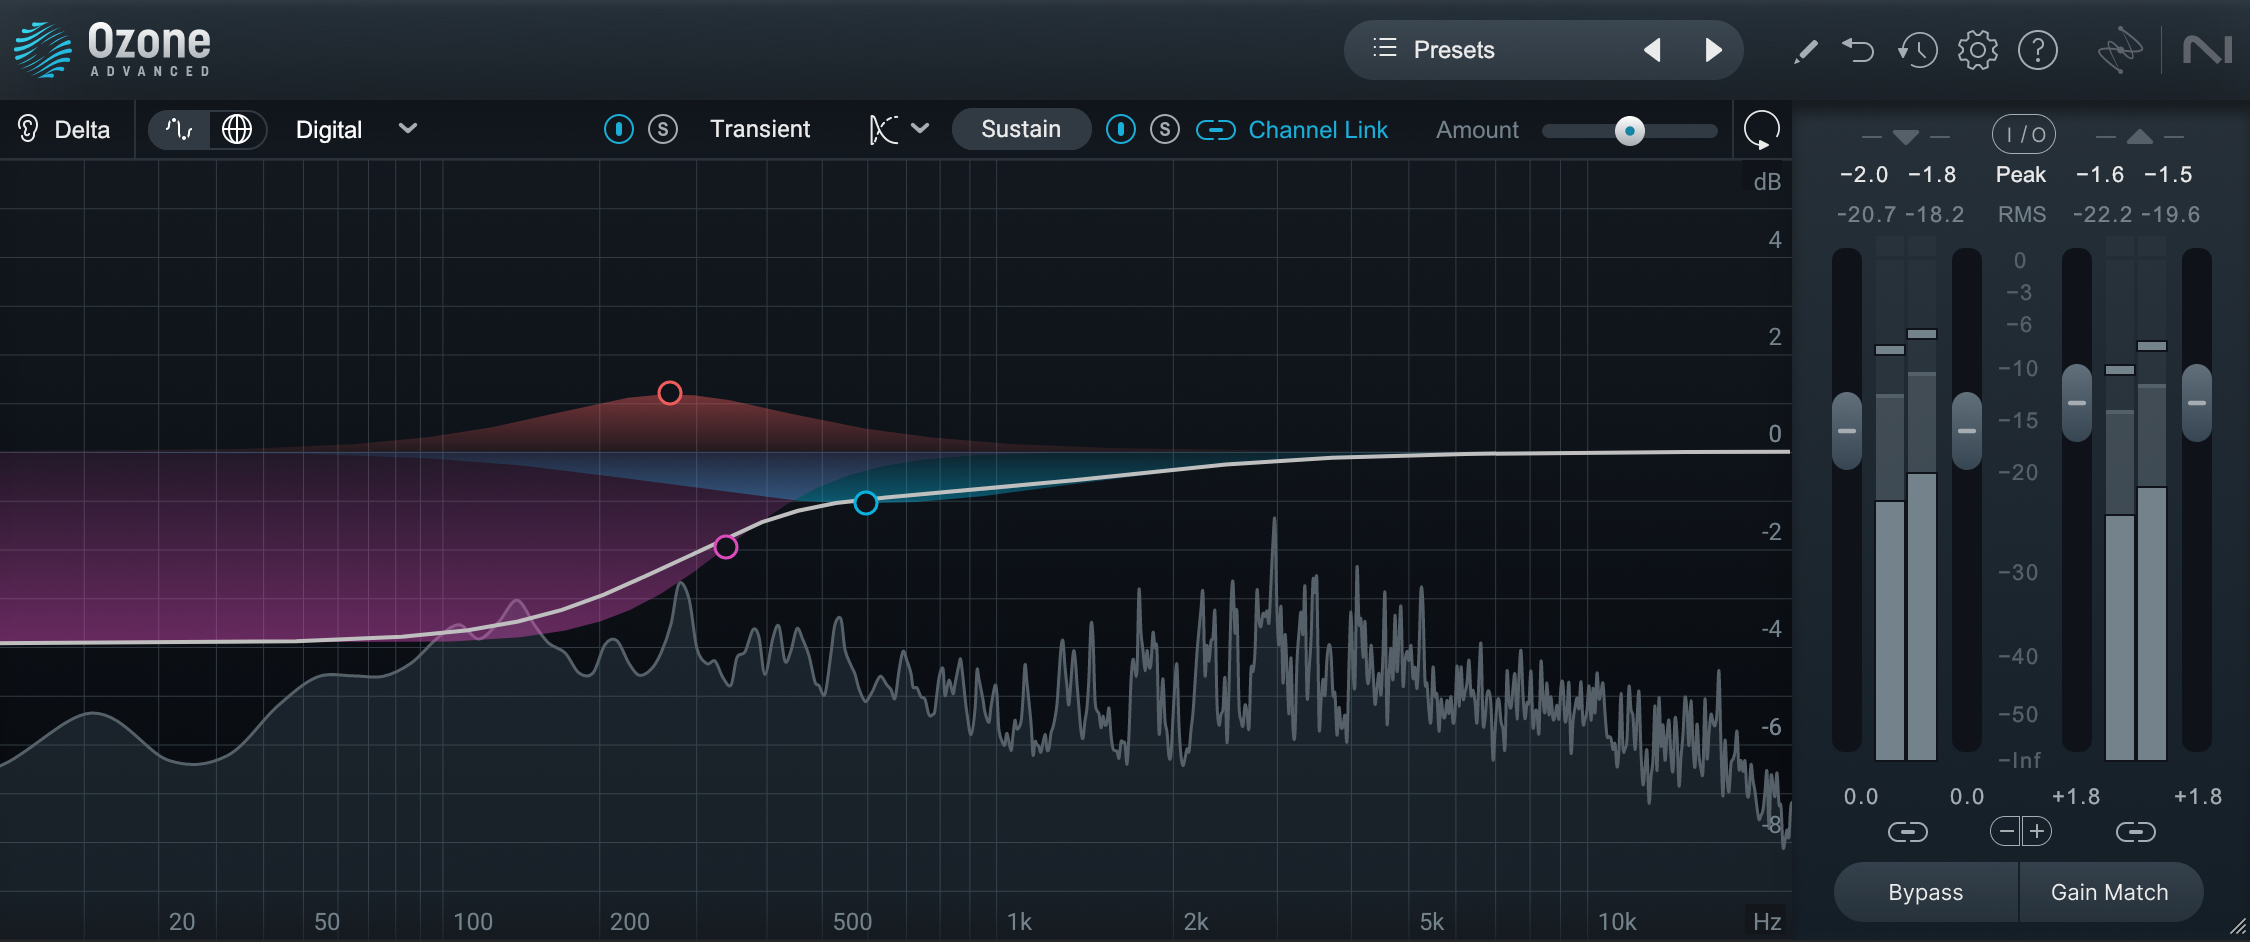Click the left input gain value 0.0
This screenshot has height=942, width=2250.
click(x=1861, y=797)
